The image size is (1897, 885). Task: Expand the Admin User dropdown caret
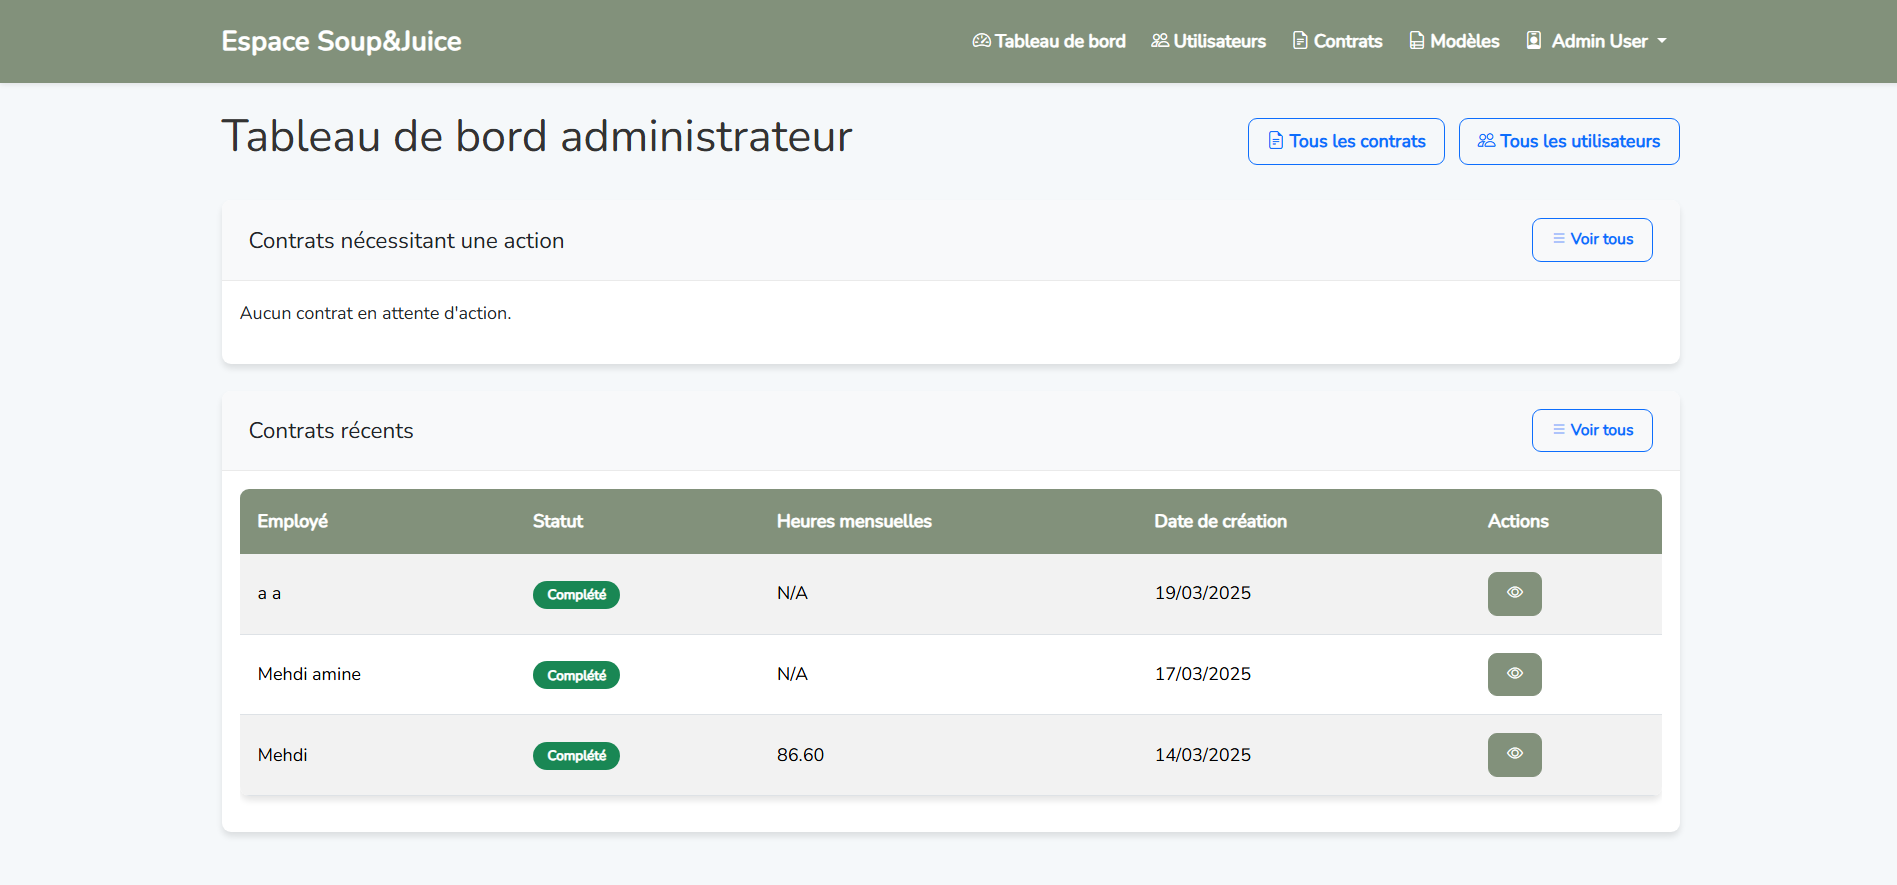pyautogui.click(x=1662, y=41)
